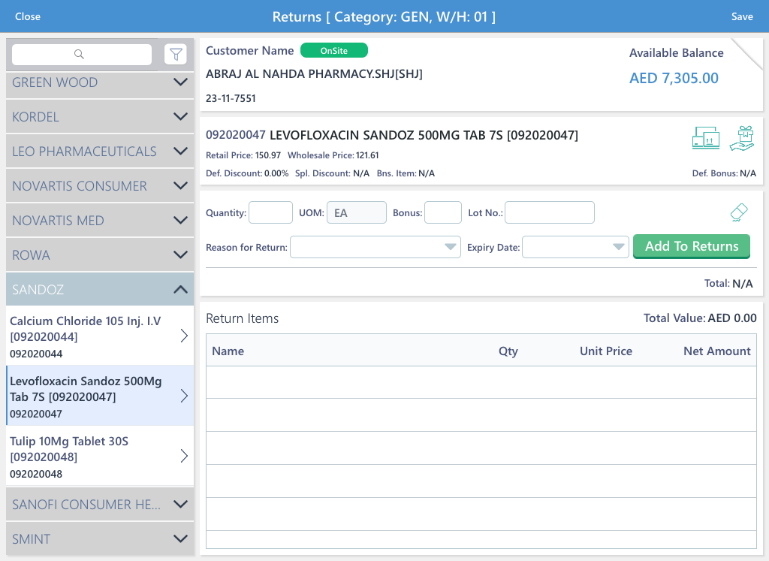Click the search magnifier in the product search box
Viewport: 769px width, 561px height.
point(78,54)
